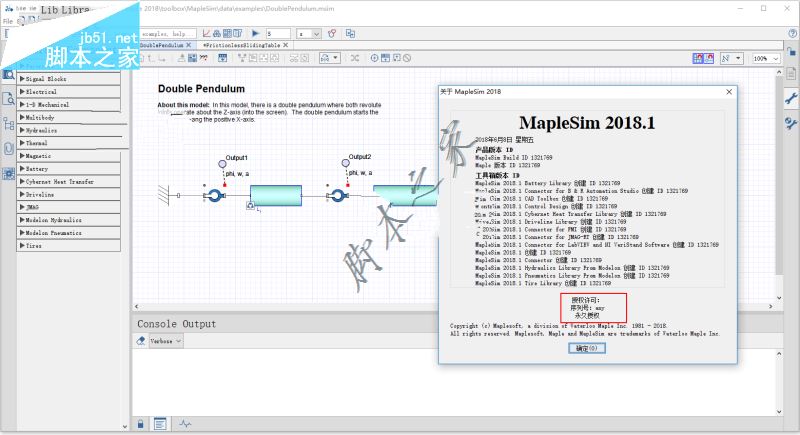Select the first revolute joint in diagram
The width and height of the screenshot is (800, 435).
pos(214,195)
